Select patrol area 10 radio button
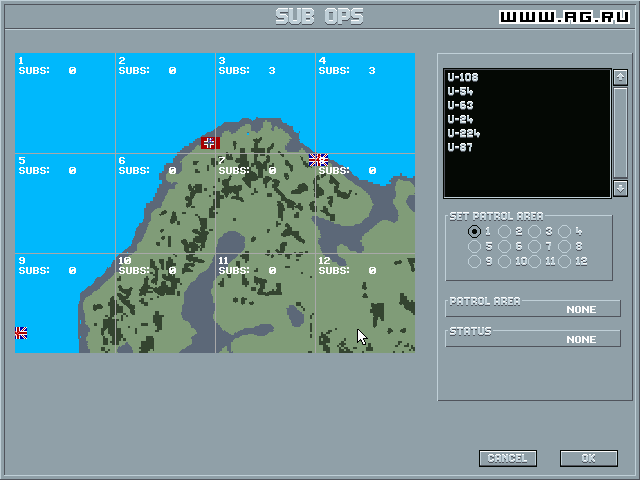The height and width of the screenshot is (480, 640). pyautogui.click(x=504, y=261)
